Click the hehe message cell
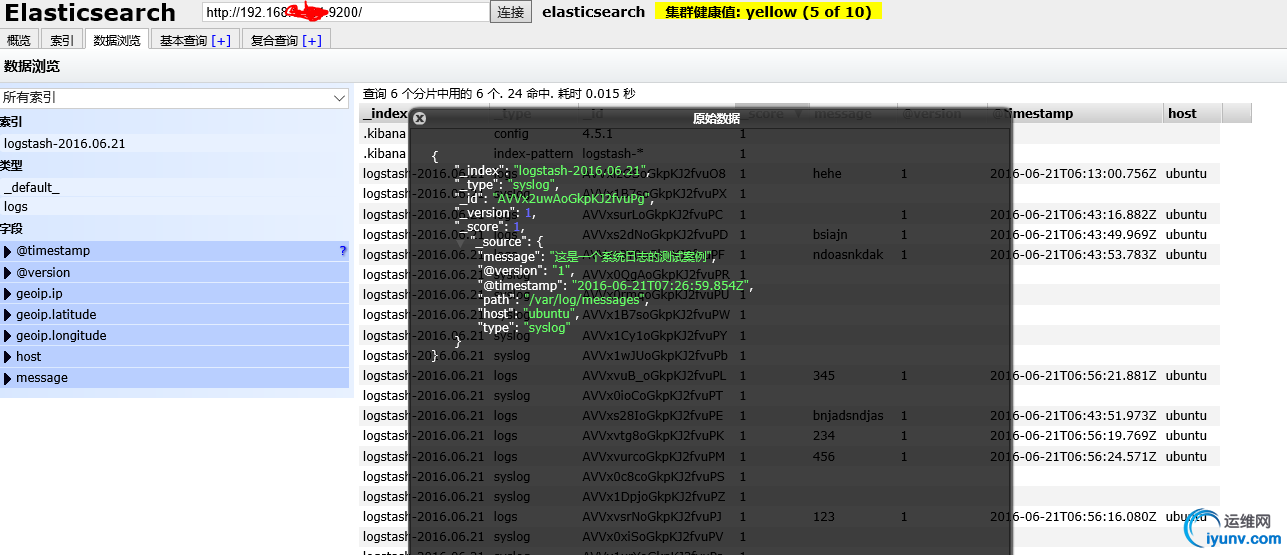 click(x=827, y=173)
